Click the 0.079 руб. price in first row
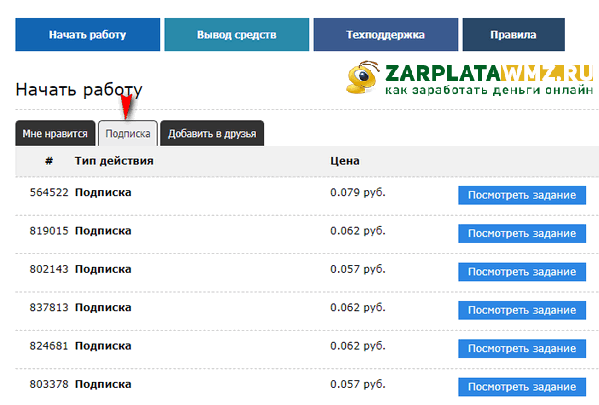599x405 pixels. (x=358, y=192)
